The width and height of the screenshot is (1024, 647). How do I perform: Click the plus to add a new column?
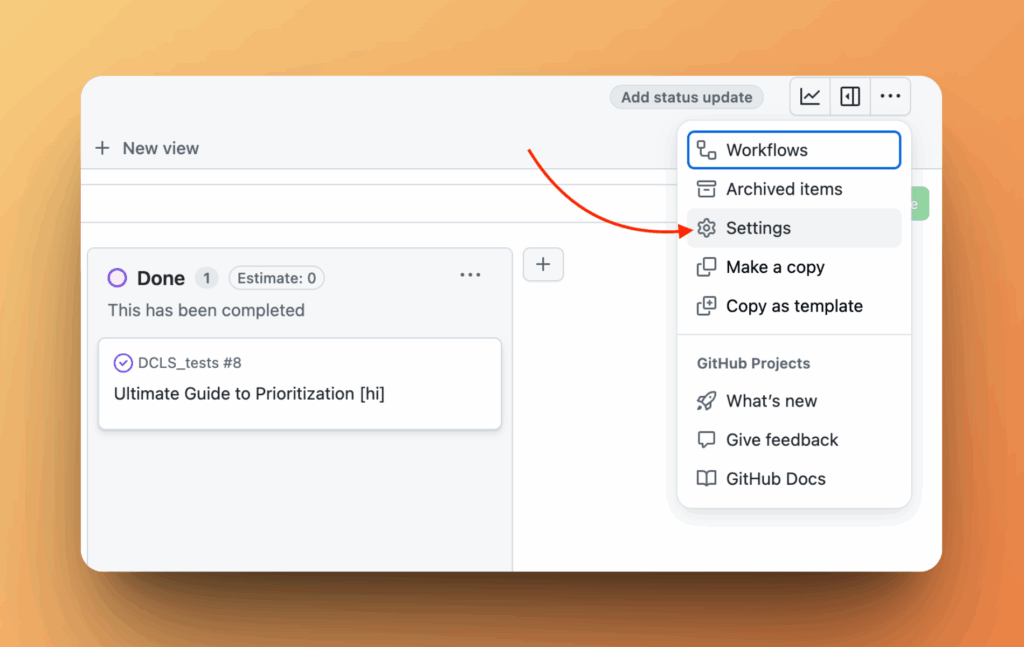(543, 264)
